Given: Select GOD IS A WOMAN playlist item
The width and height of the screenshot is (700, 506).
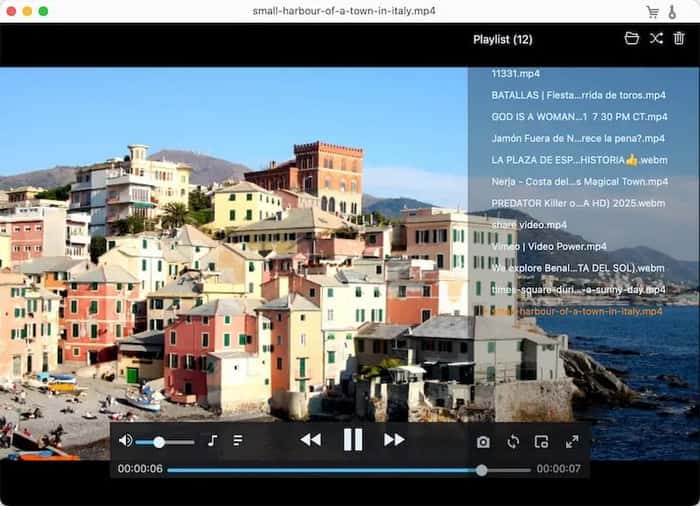Looking at the screenshot, I should coord(579,117).
